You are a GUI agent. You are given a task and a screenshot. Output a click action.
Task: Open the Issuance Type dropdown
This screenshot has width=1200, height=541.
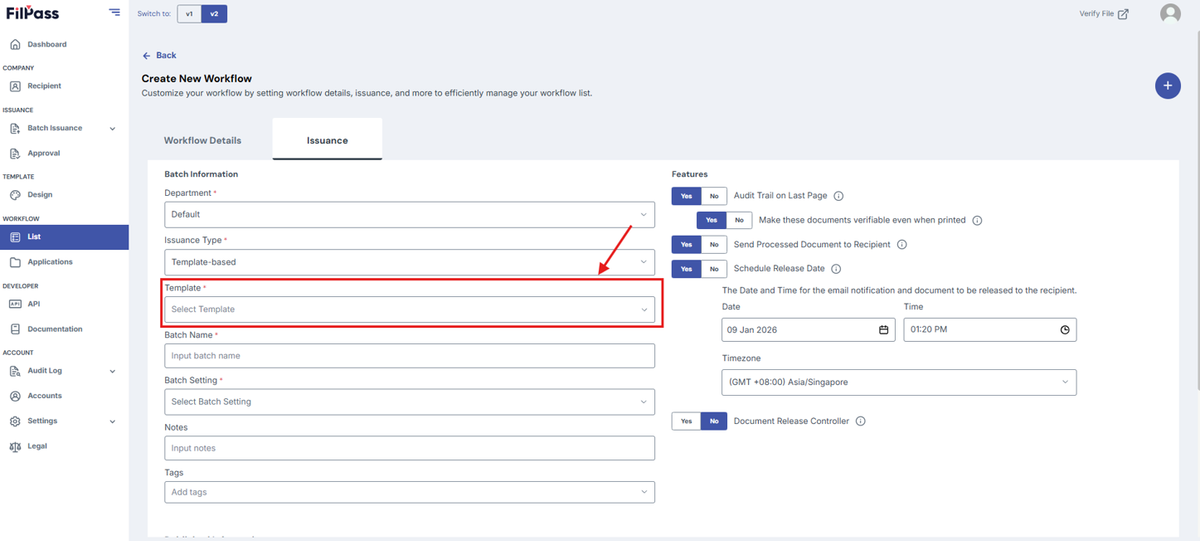[x=409, y=261]
